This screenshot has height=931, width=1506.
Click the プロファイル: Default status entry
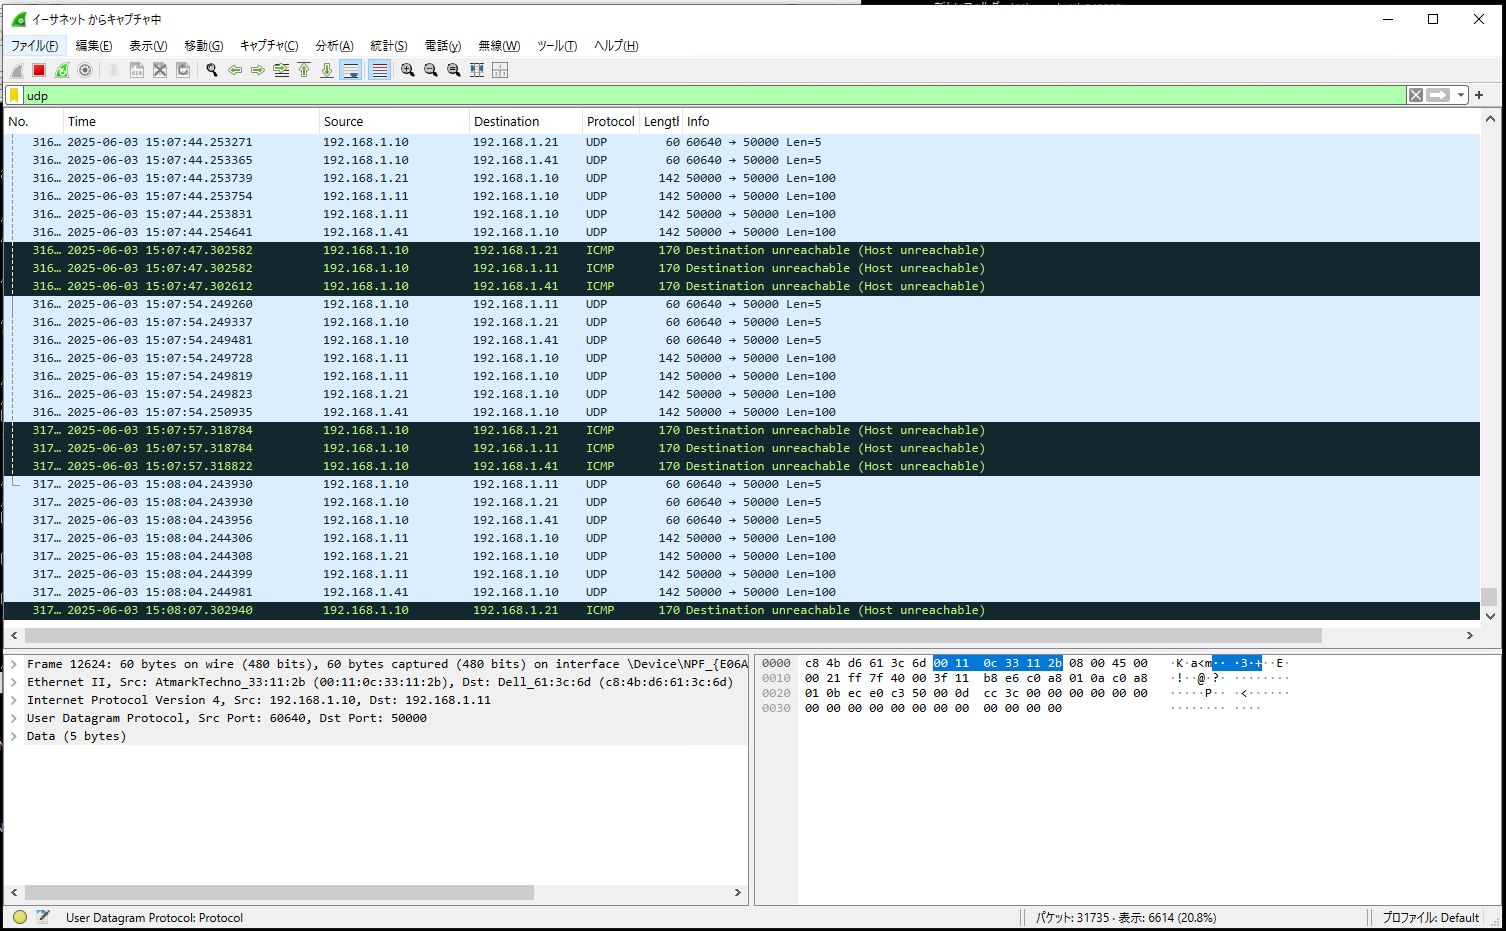click(x=1430, y=917)
